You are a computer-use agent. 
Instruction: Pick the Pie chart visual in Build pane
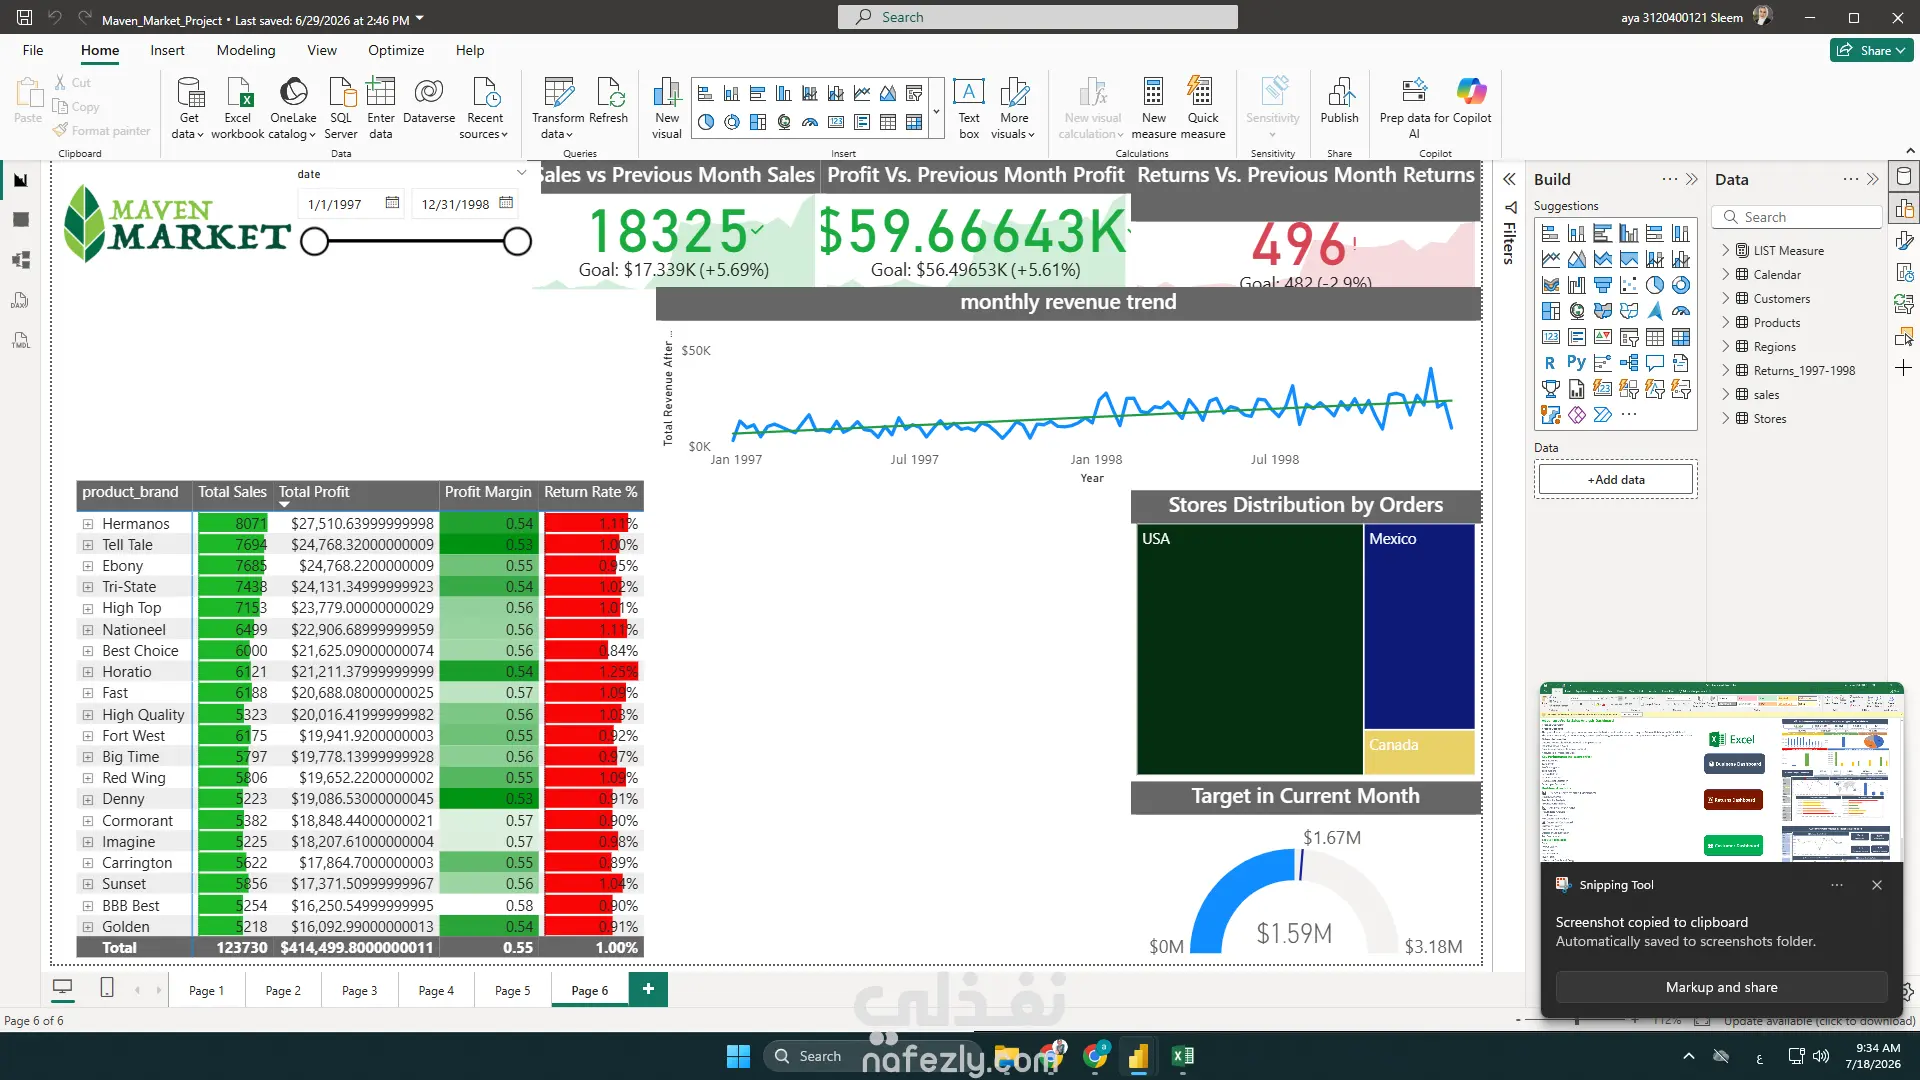pos(1655,285)
